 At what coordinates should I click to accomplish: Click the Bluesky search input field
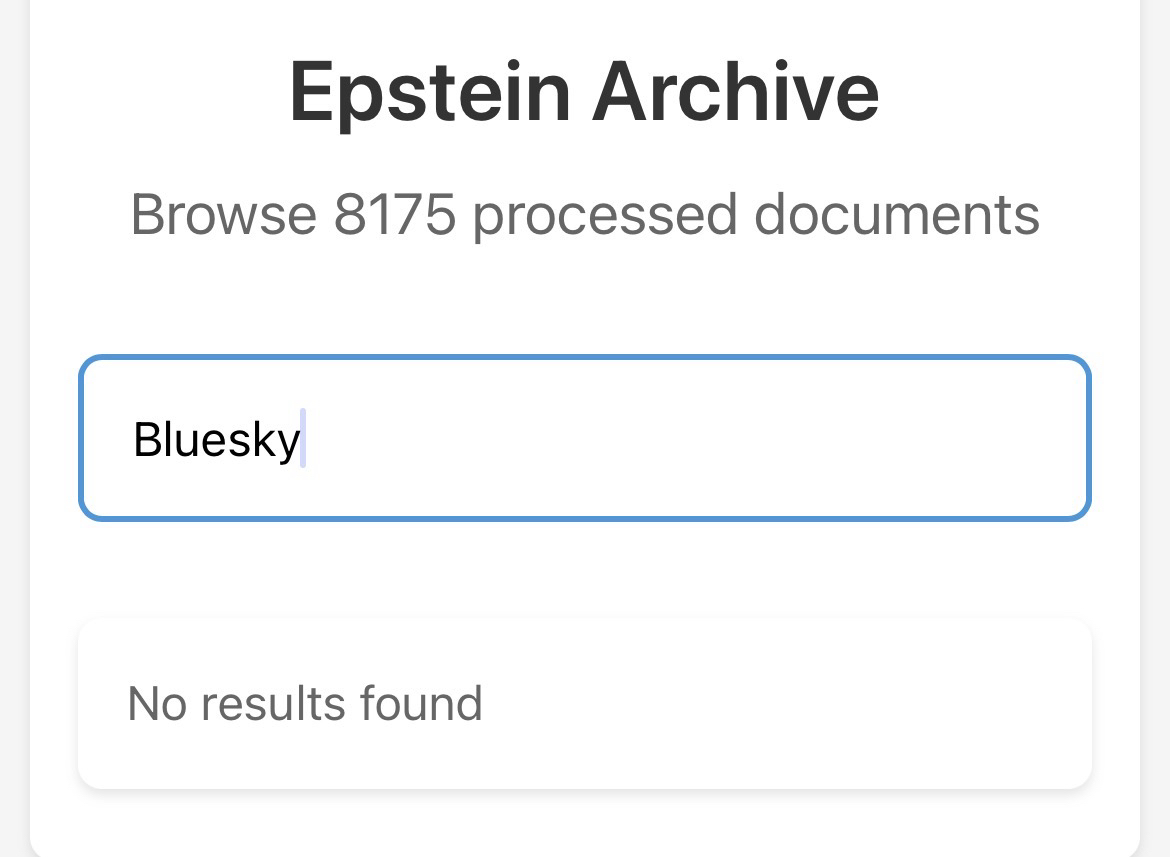(x=584, y=438)
